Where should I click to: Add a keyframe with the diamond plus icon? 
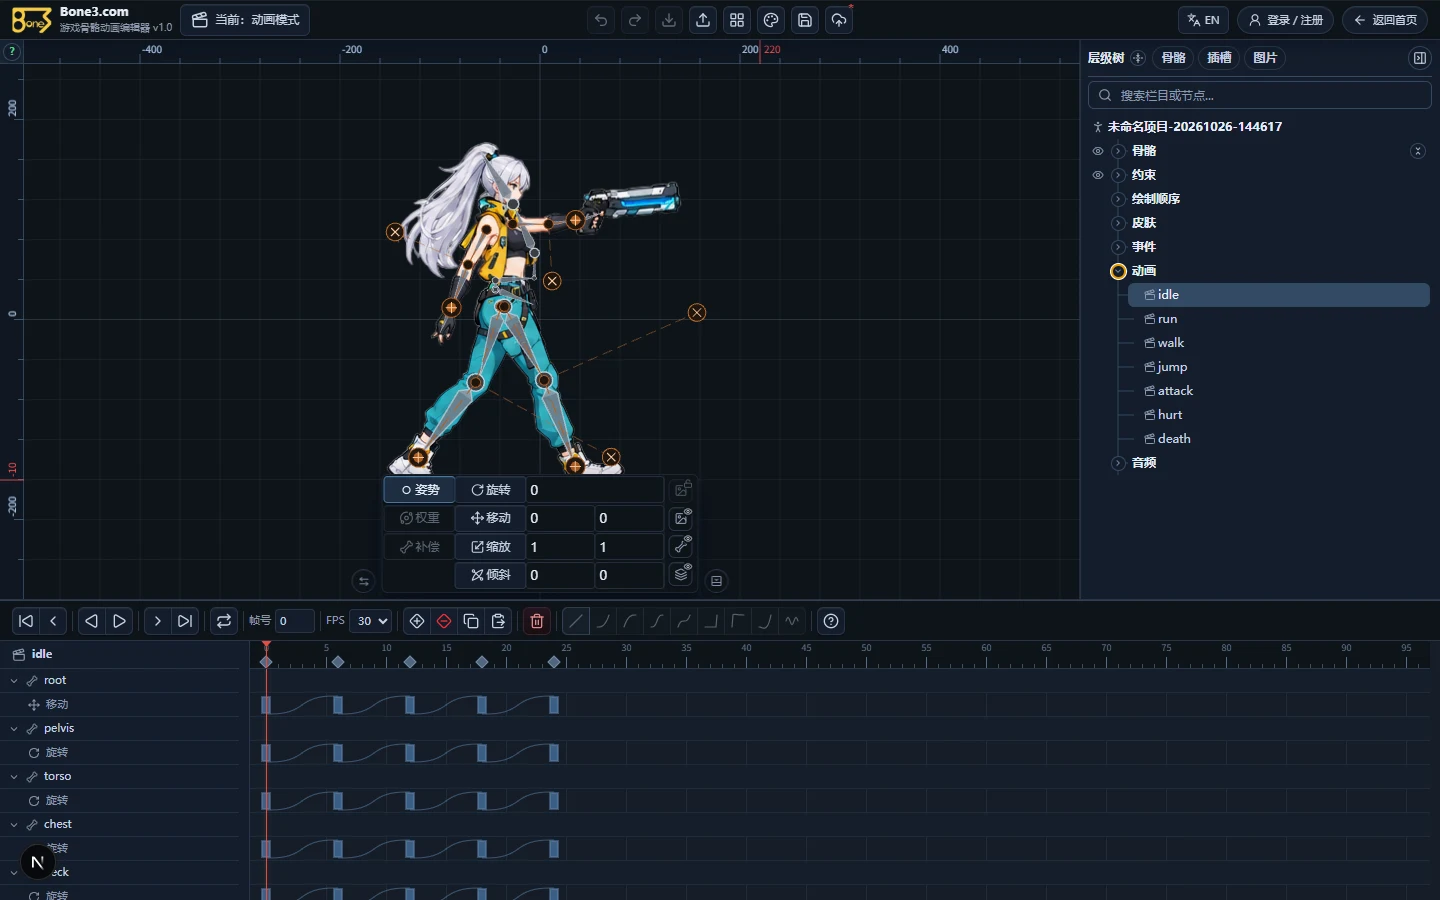click(x=417, y=621)
